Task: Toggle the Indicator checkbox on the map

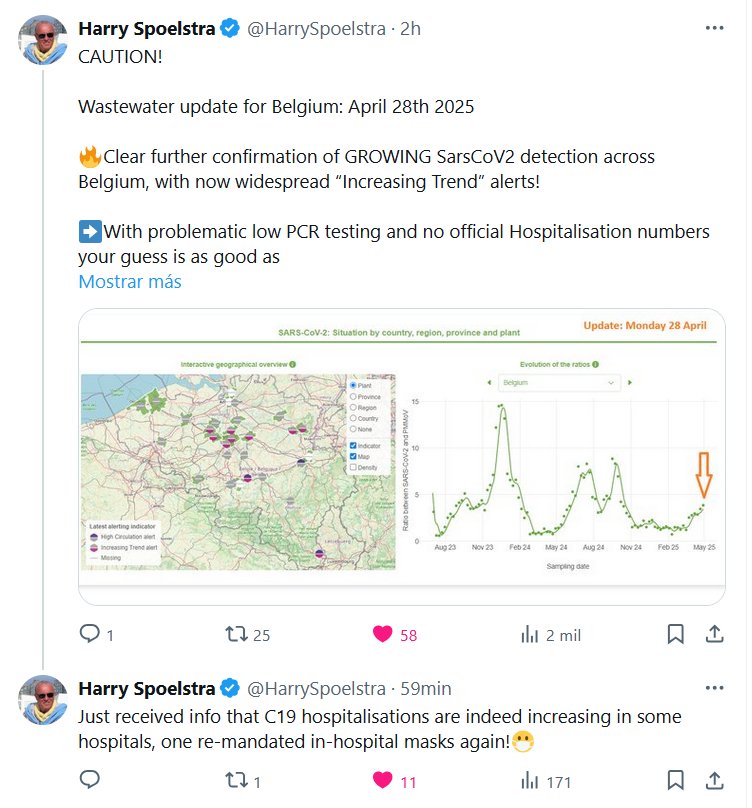Action: (x=353, y=445)
